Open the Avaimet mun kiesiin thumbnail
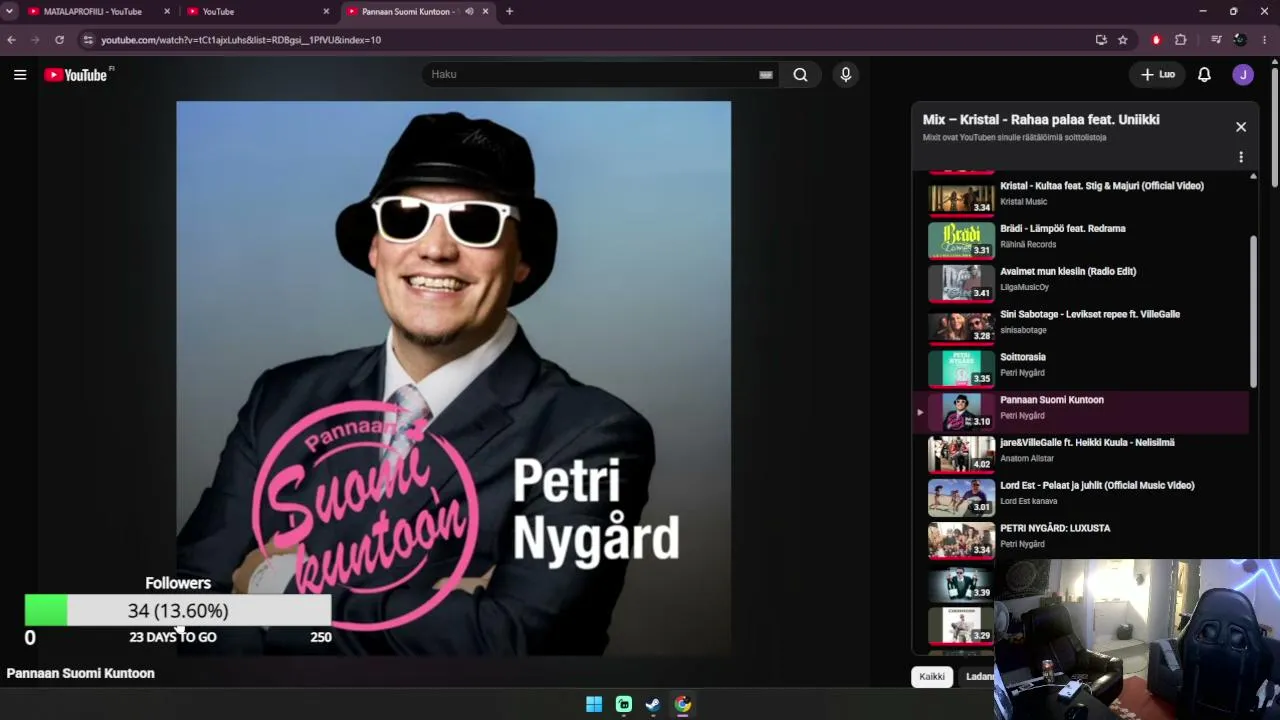 tap(961, 283)
